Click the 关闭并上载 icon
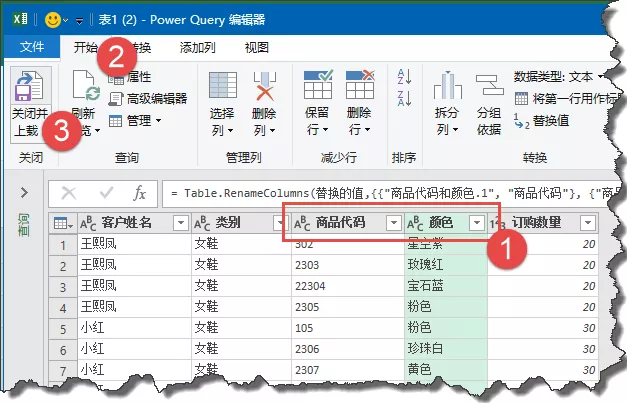Image resolution: width=627 pixels, height=403 pixels. [x=29, y=86]
